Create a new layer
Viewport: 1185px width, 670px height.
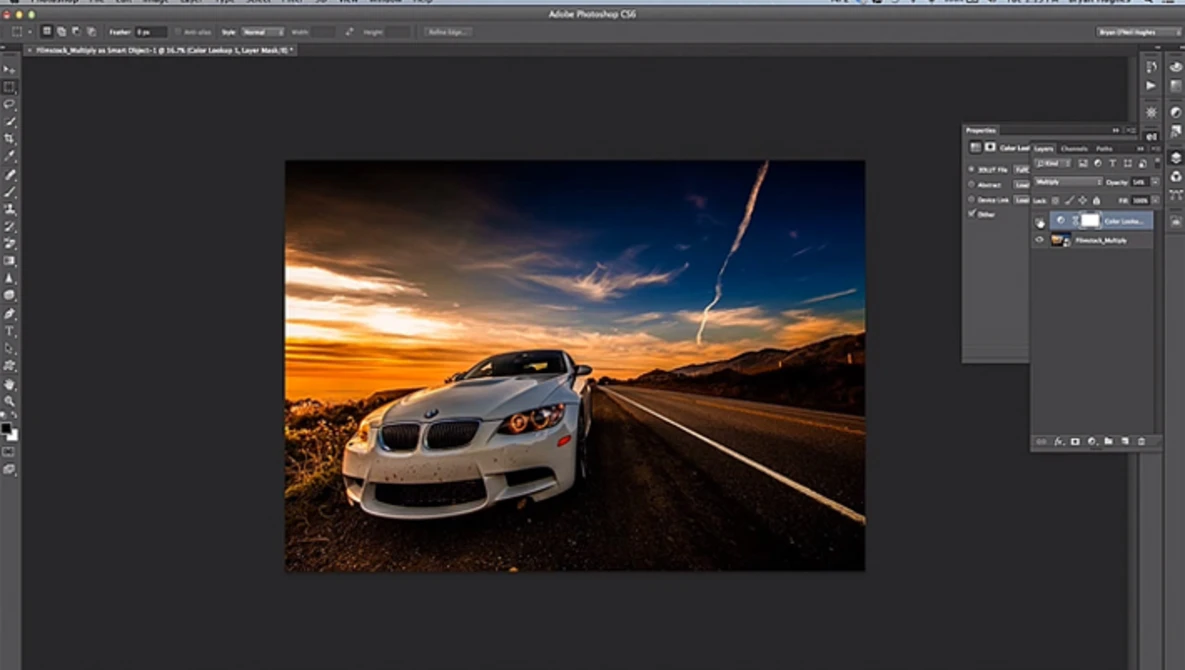click(x=1125, y=441)
